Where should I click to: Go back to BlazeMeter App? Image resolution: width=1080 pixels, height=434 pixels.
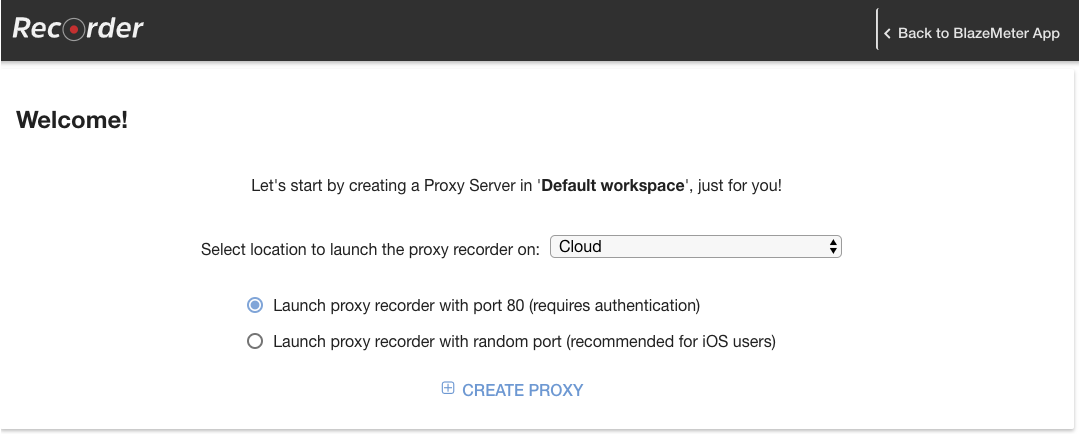click(x=978, y=33)
